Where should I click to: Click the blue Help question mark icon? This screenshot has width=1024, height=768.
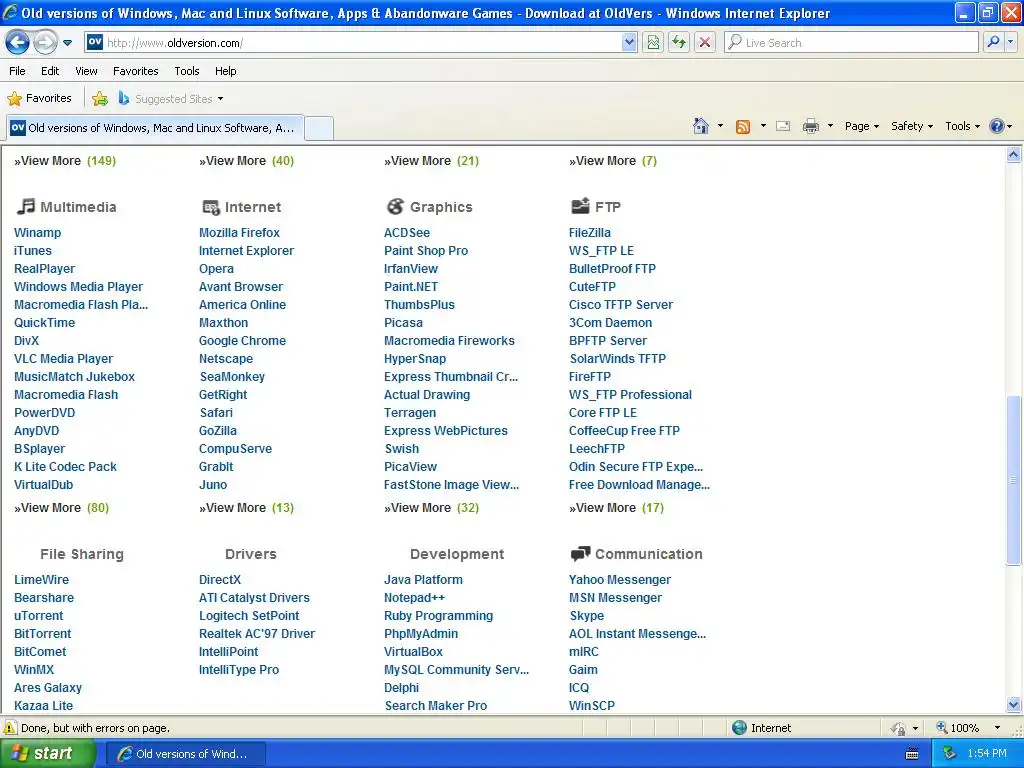(x=997, y=126)
